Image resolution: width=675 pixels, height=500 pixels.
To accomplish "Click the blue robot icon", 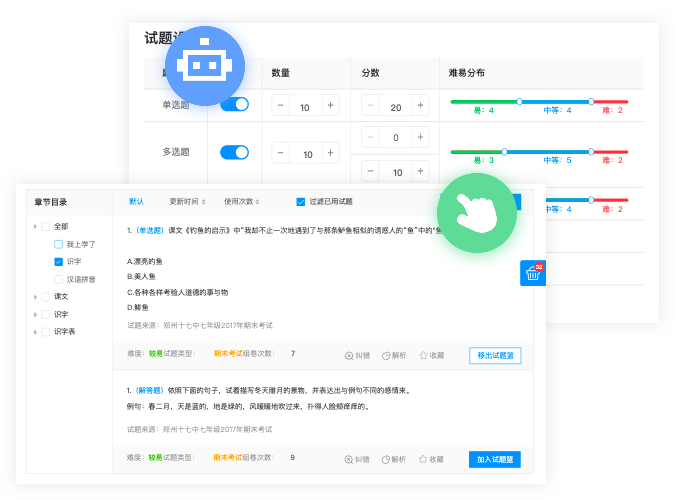I will click(204, 65).
